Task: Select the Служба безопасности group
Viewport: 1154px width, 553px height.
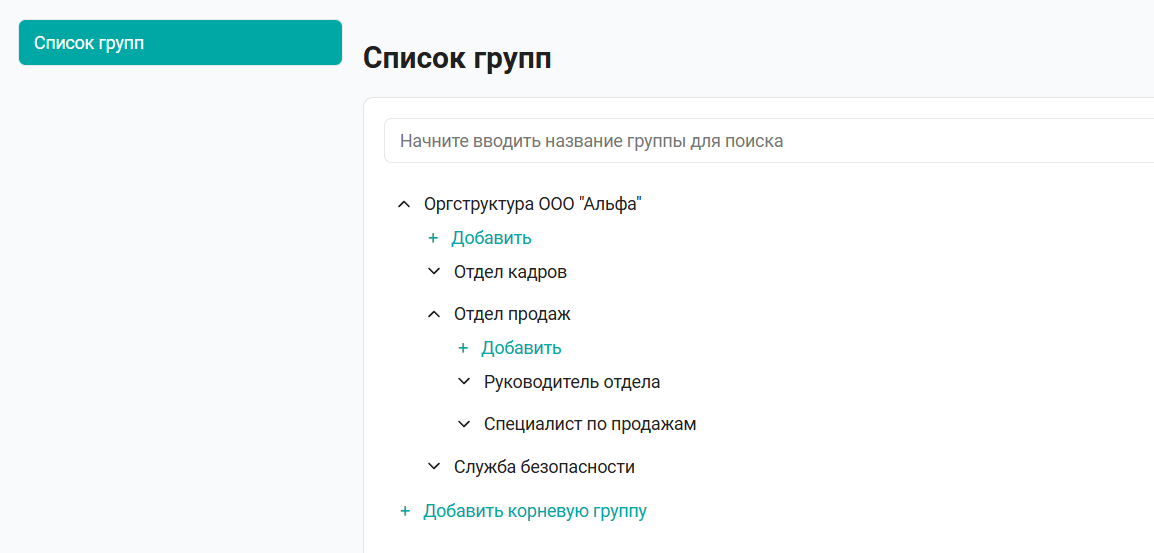Action: [x=545, y=467]
